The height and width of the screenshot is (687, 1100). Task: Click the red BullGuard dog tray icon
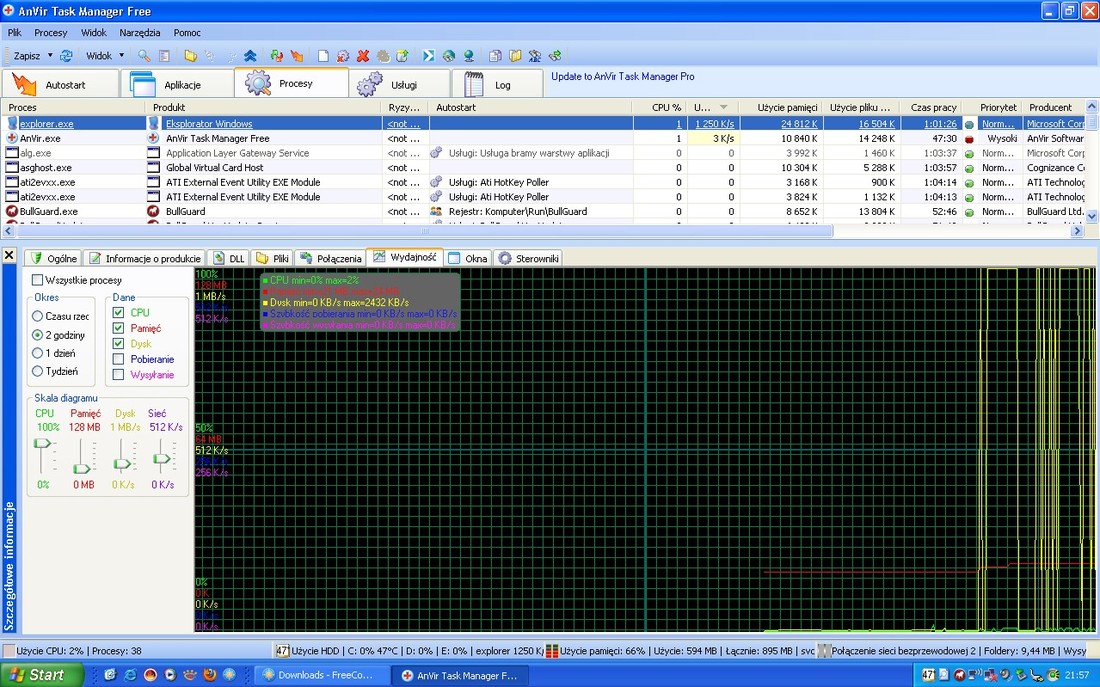(960, 675)
